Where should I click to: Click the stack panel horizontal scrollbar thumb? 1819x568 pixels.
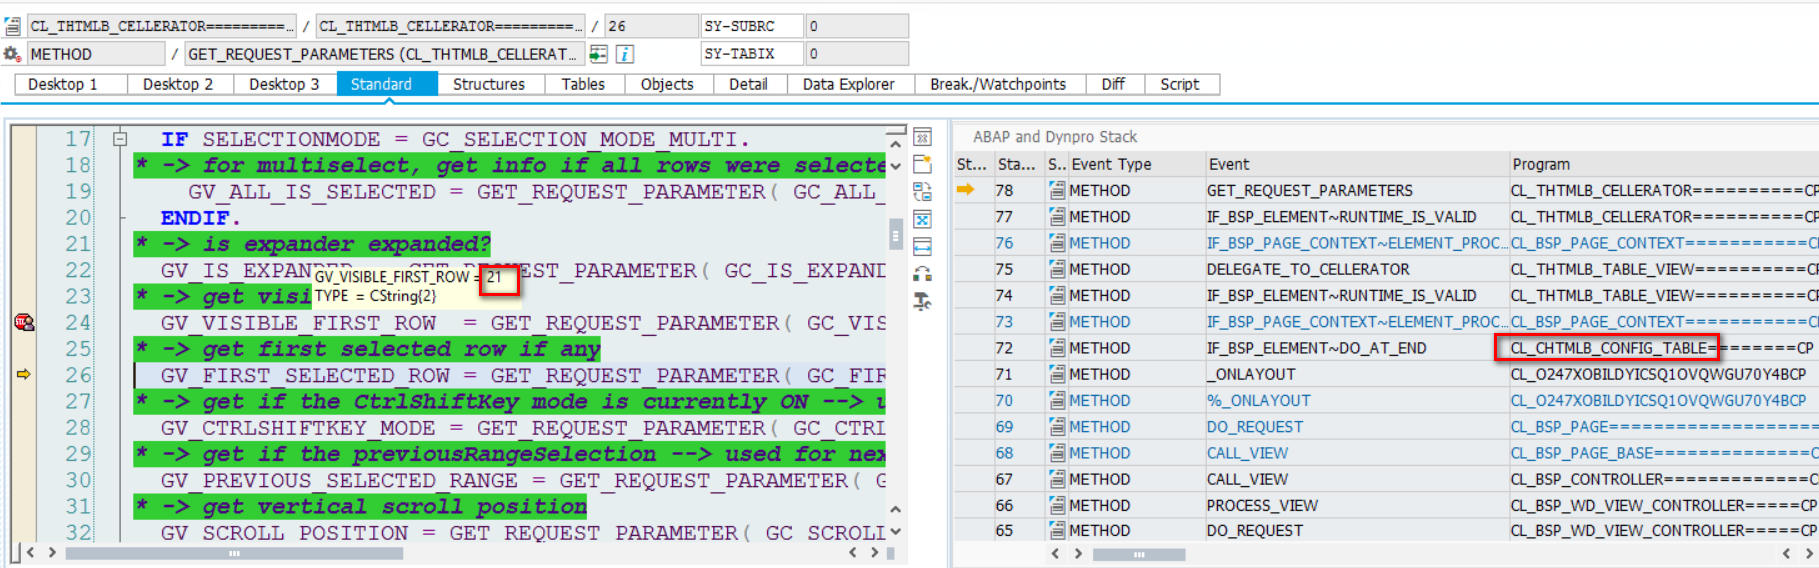point(1138,554)
